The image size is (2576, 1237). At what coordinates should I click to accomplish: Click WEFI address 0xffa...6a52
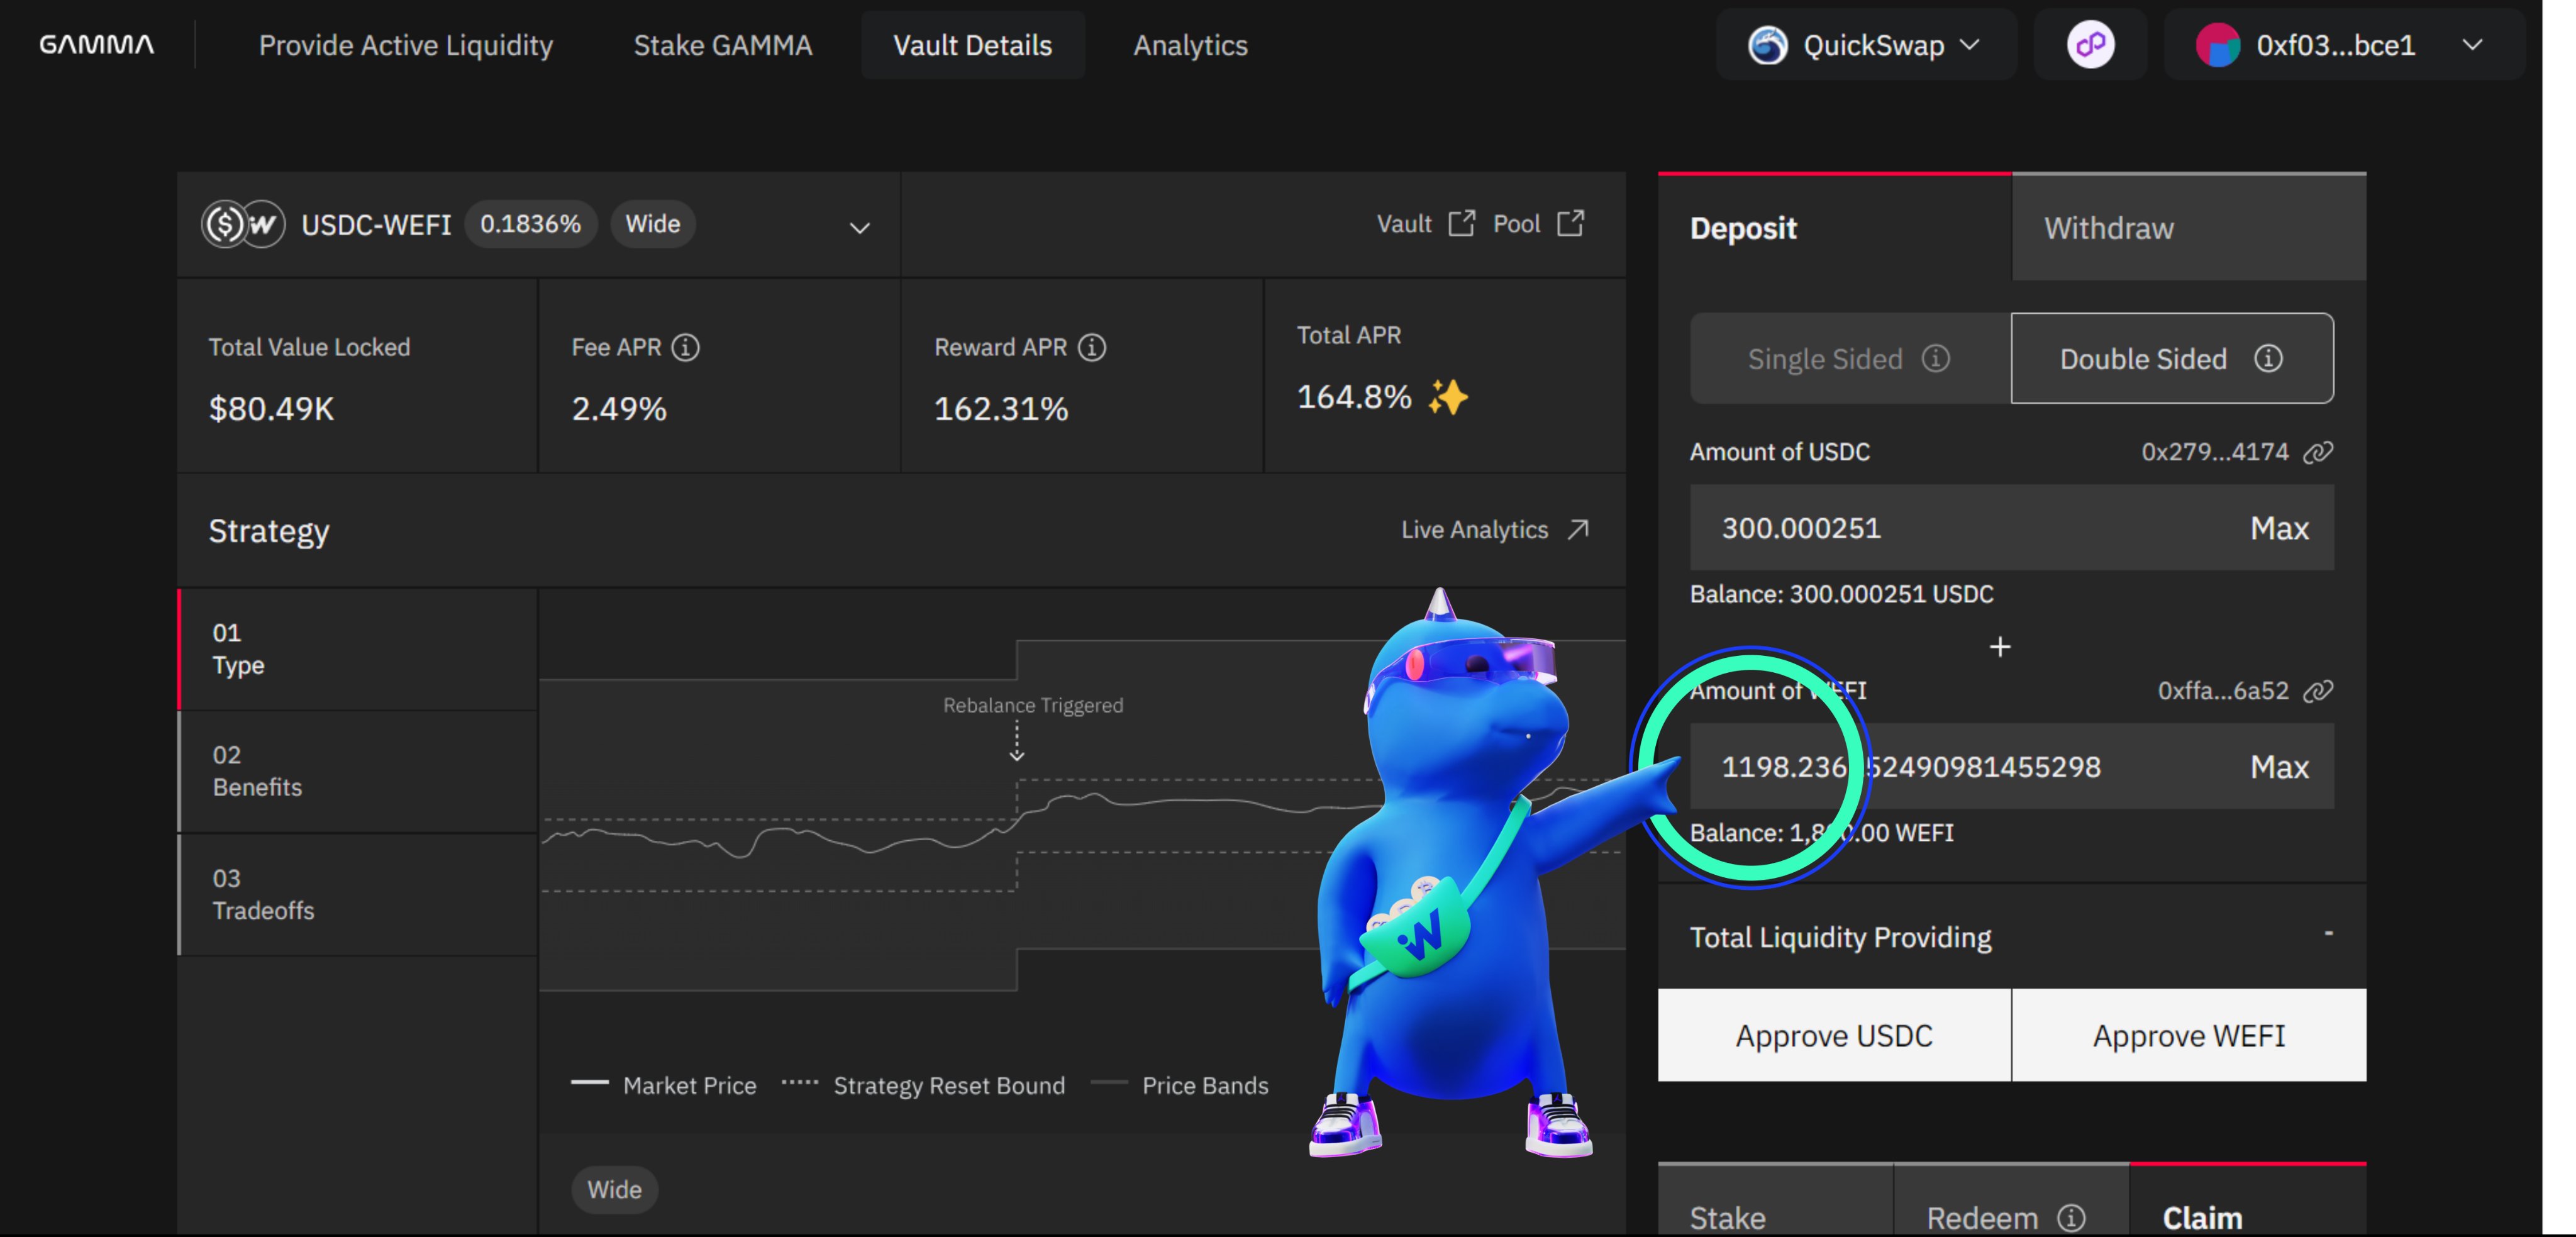(x=2222, y=691)
